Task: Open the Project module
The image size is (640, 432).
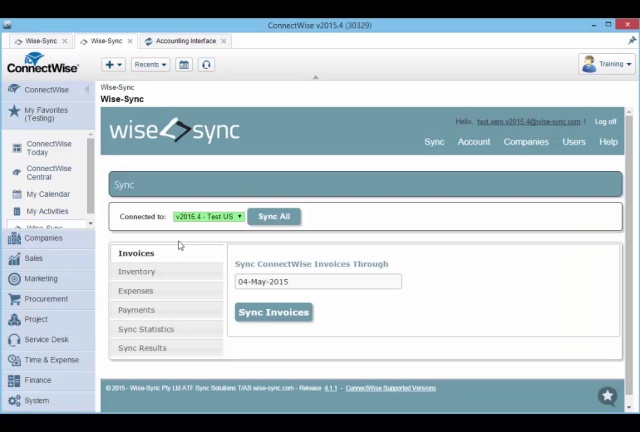Action: [x=48, y=319]
